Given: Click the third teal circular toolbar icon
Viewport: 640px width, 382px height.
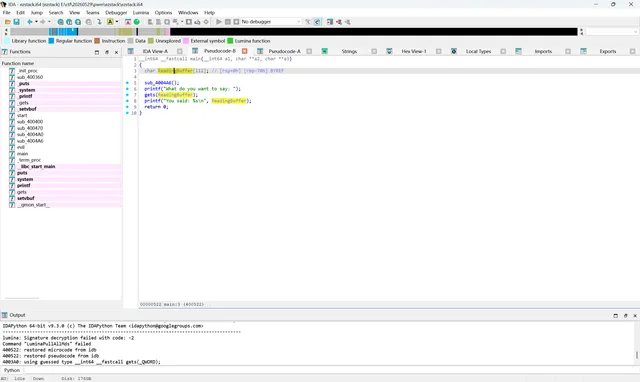Looking at the screenshot, I should tap(78, 22).
